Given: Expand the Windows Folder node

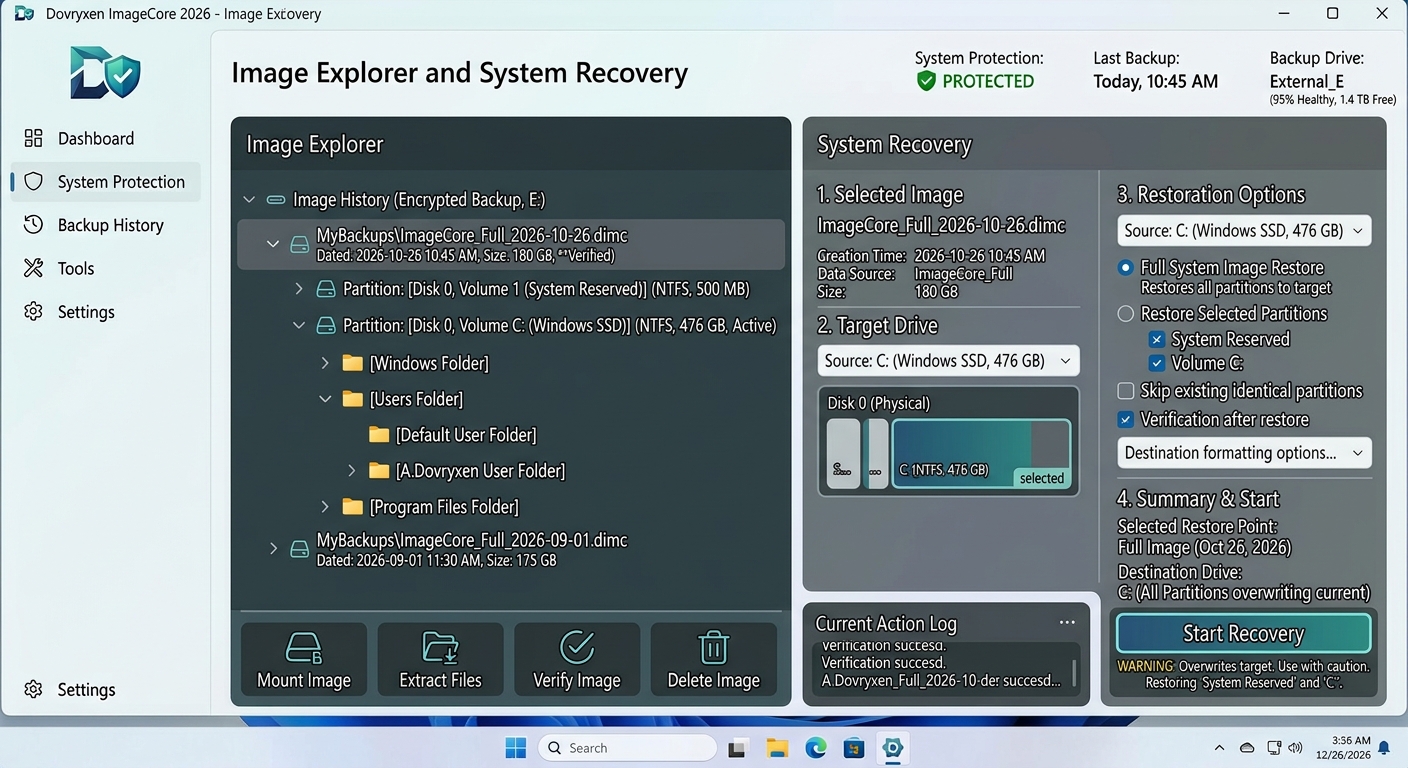Looking at the screenshot, I should [325, 362].
